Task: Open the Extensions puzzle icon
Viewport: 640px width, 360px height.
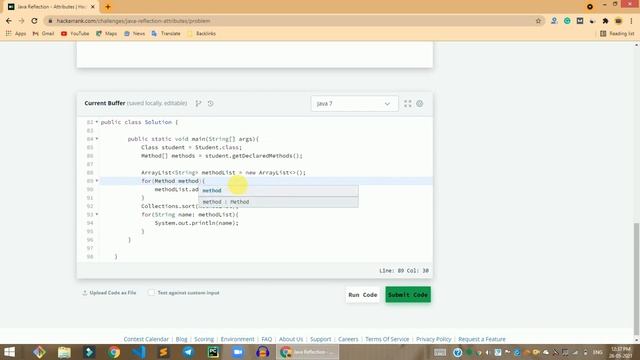Action: coord(605,21)
